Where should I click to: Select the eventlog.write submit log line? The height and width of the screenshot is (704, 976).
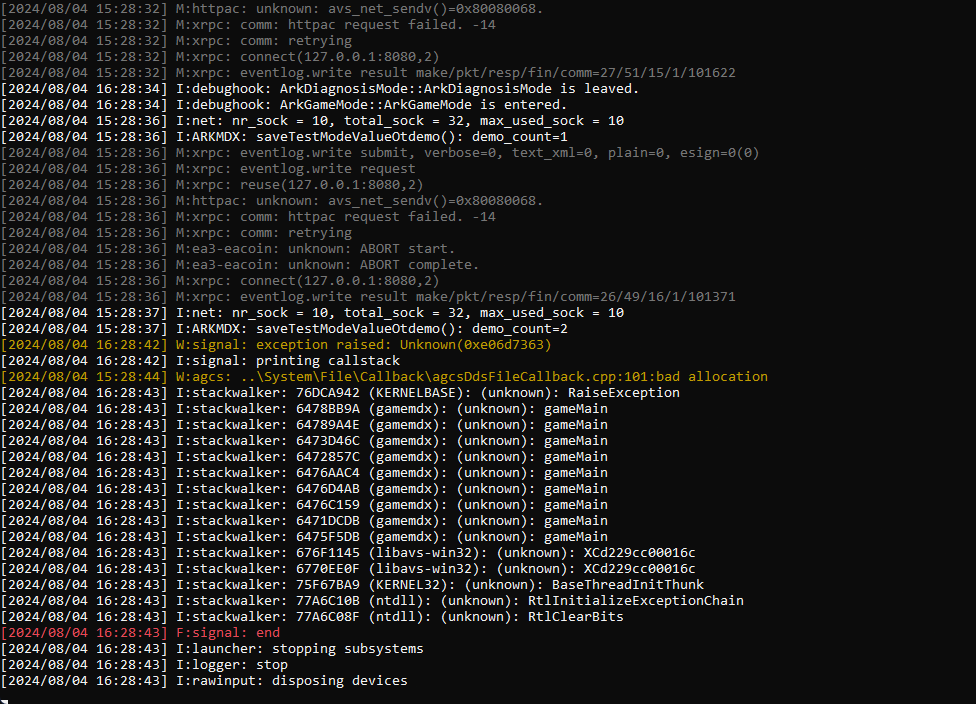coord(467,153)
